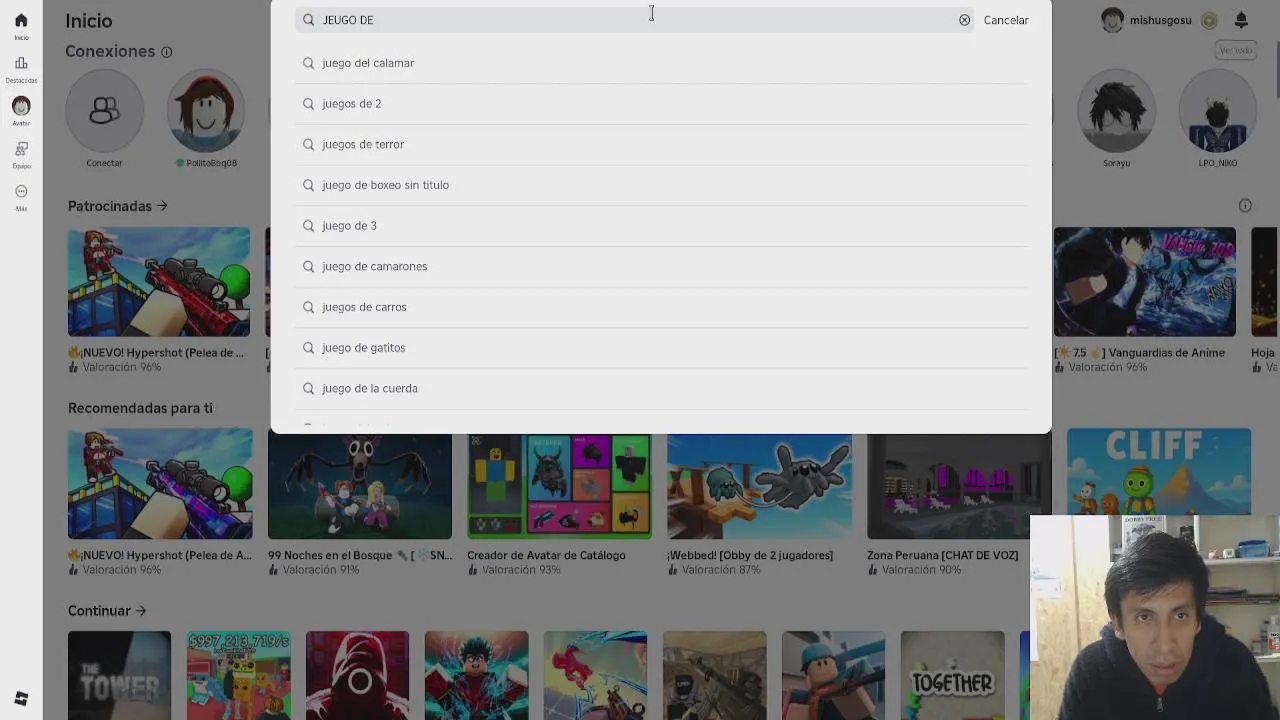
Task: Click title Zona Peruana [CHAT DE VOZ]
Action: coord(942,555)
